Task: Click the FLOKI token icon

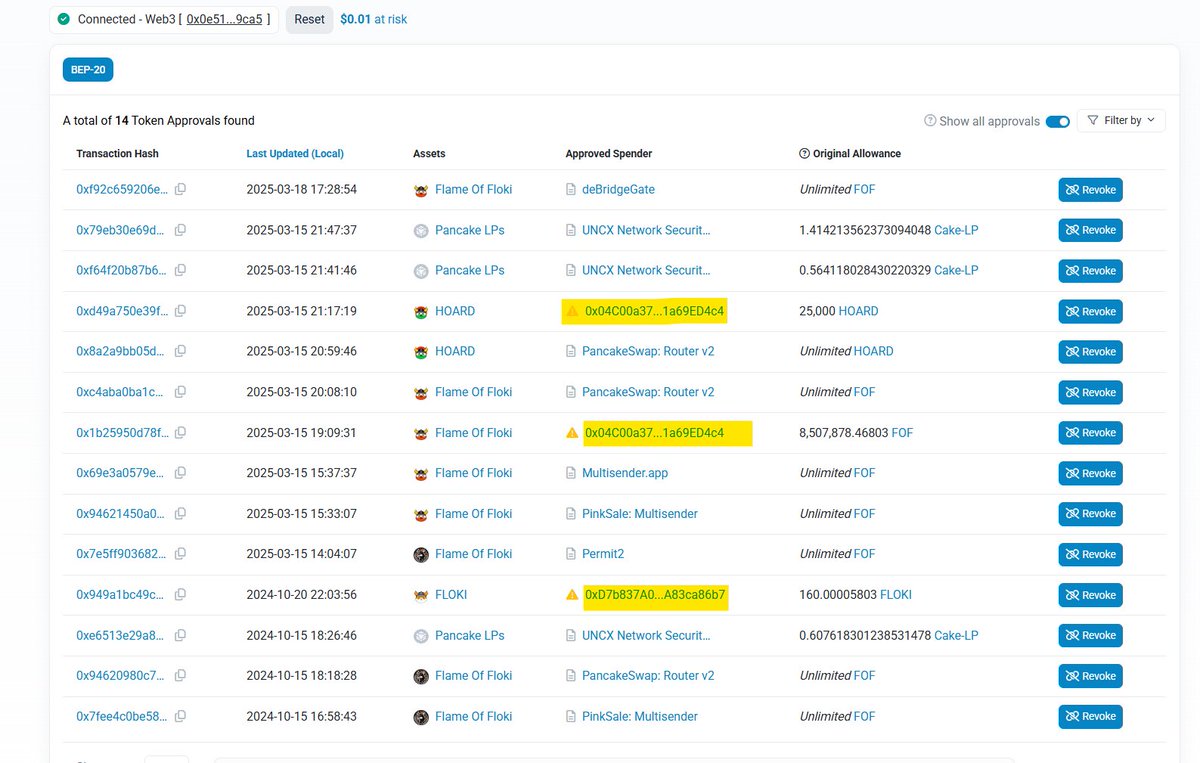Action: click(x=421, y=595)
